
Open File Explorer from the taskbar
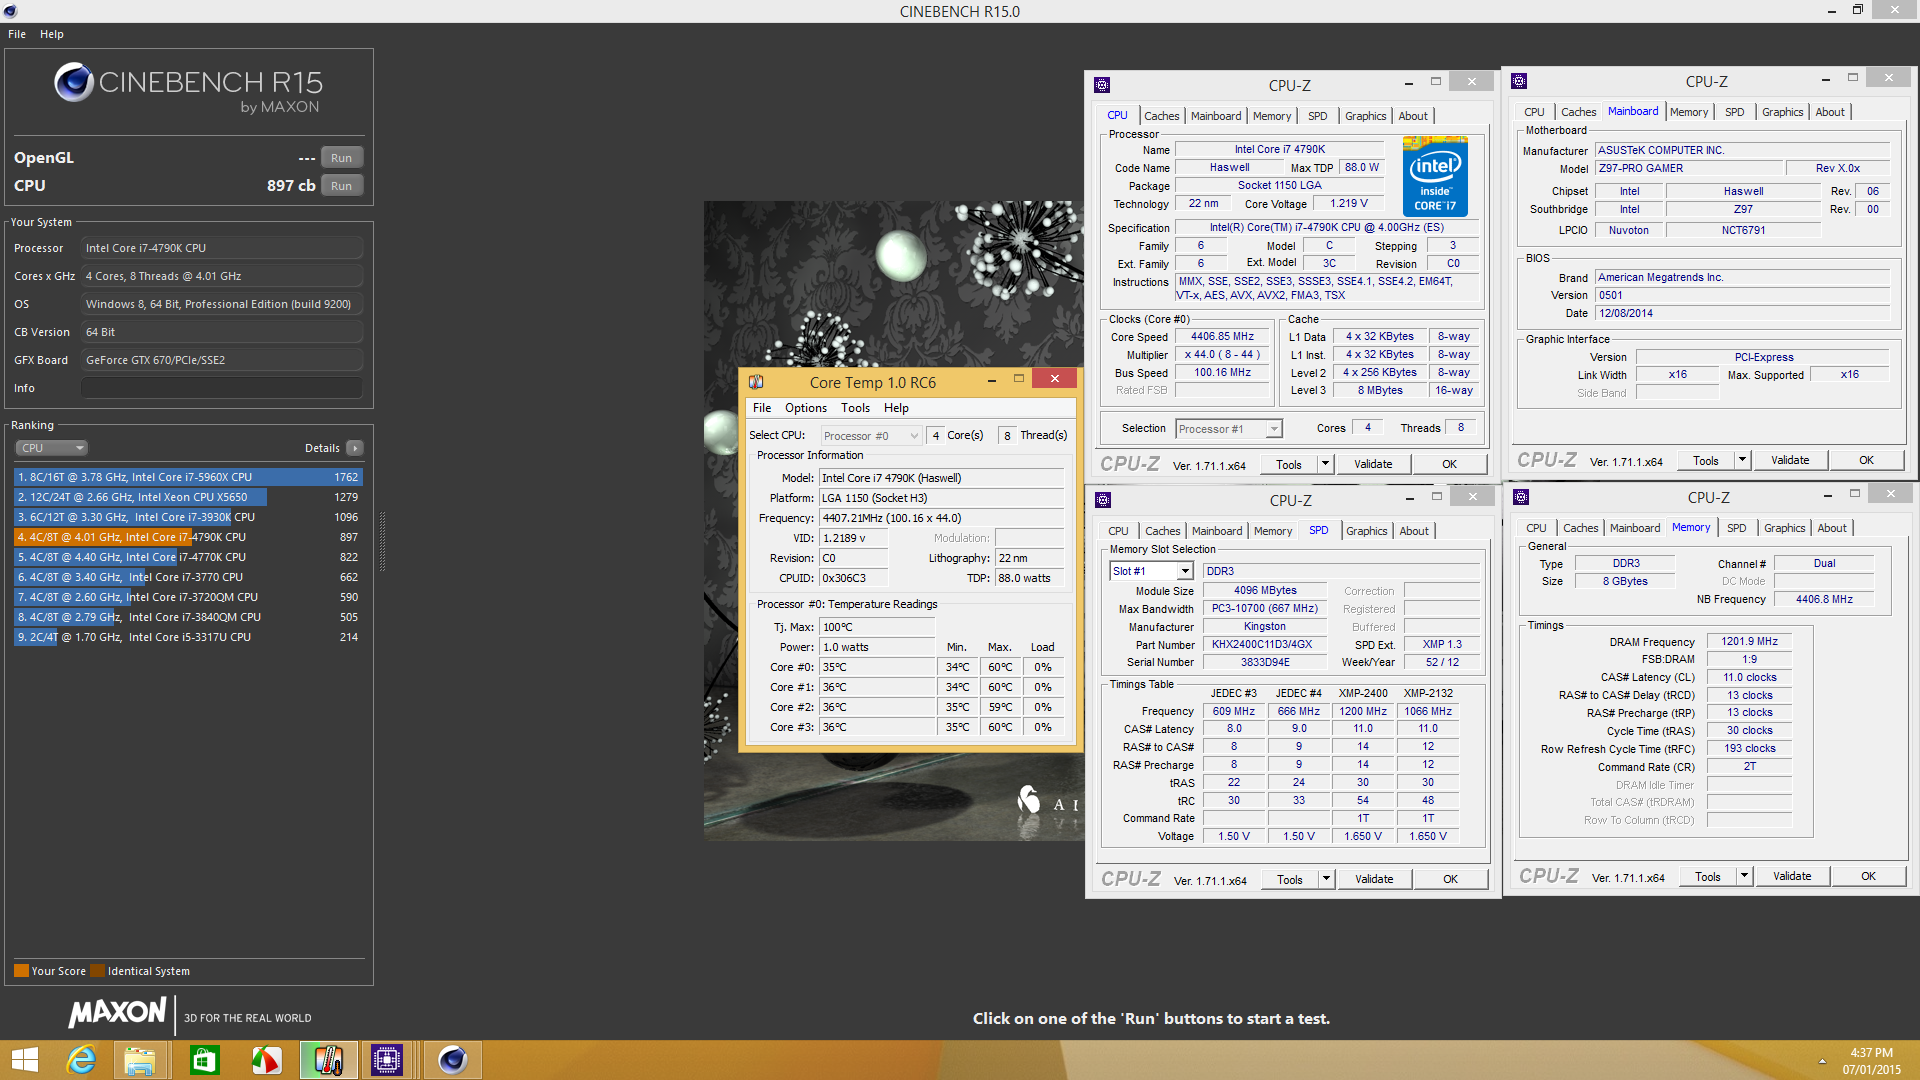(140, 1060)
